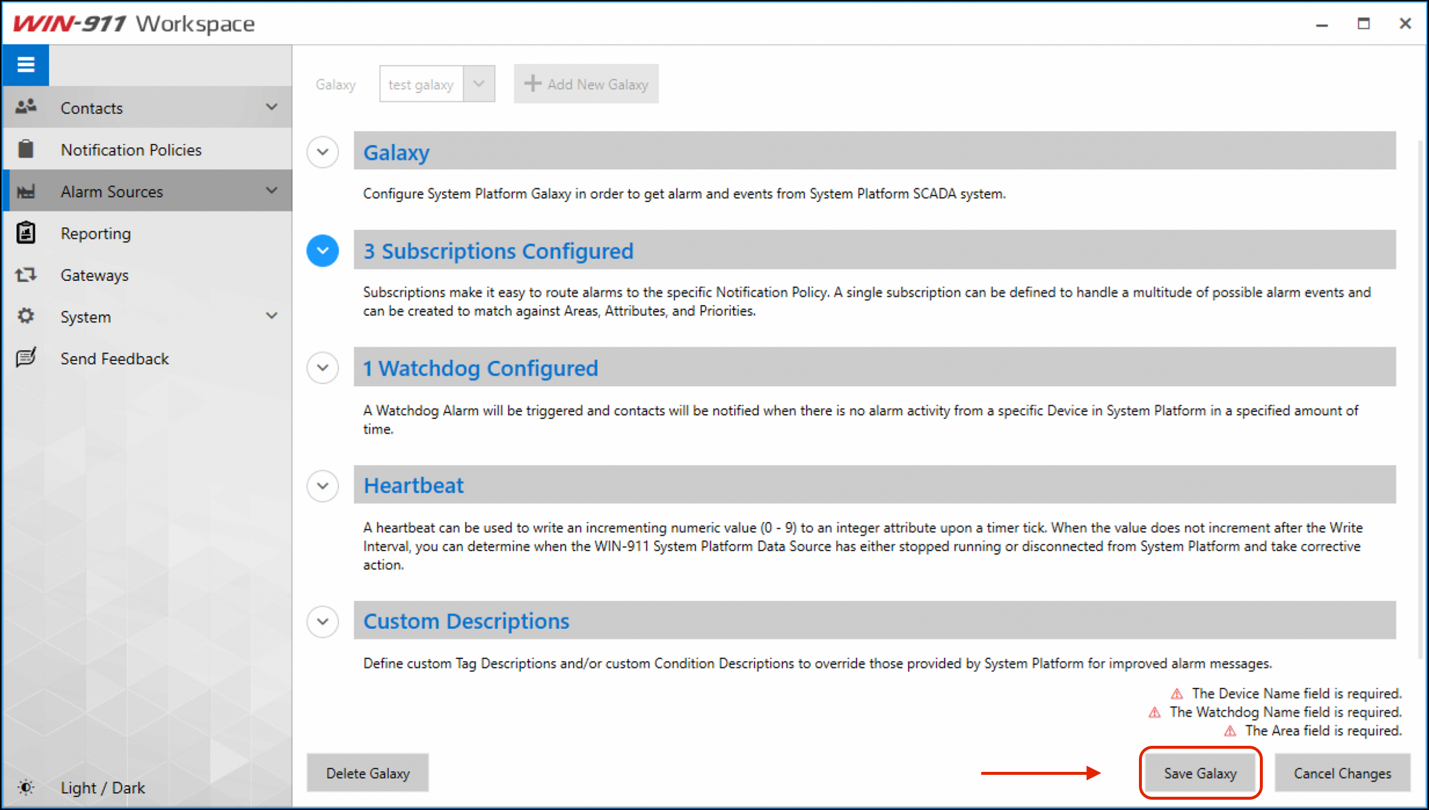Click the warning icon beside Watchdog Name error
Screen dimensions: 1429x810
point(1155,712)
